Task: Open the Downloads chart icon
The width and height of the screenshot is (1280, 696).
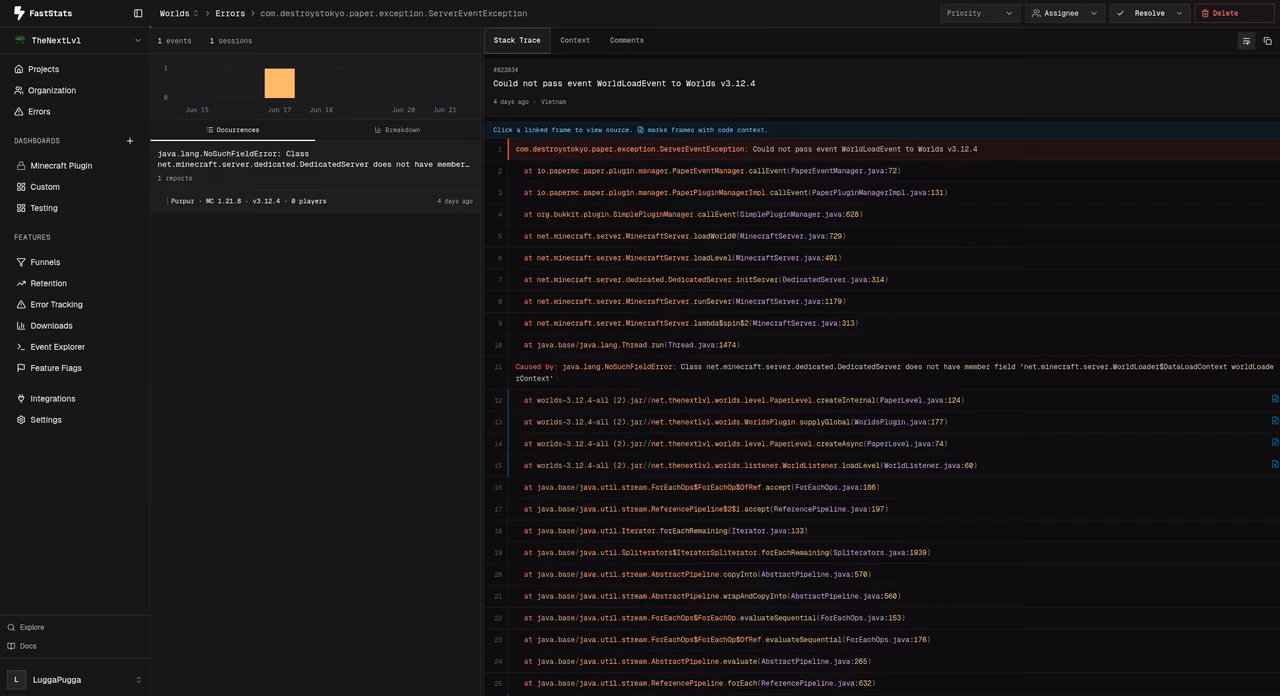Action: pos(21,325)
